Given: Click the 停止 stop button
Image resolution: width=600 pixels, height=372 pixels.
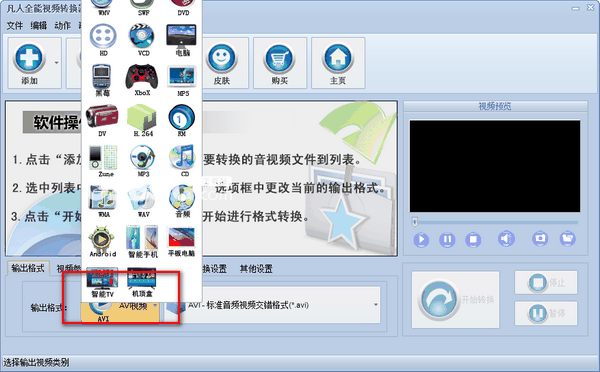Looking at the screenshot, I should (x=546, y=282).
